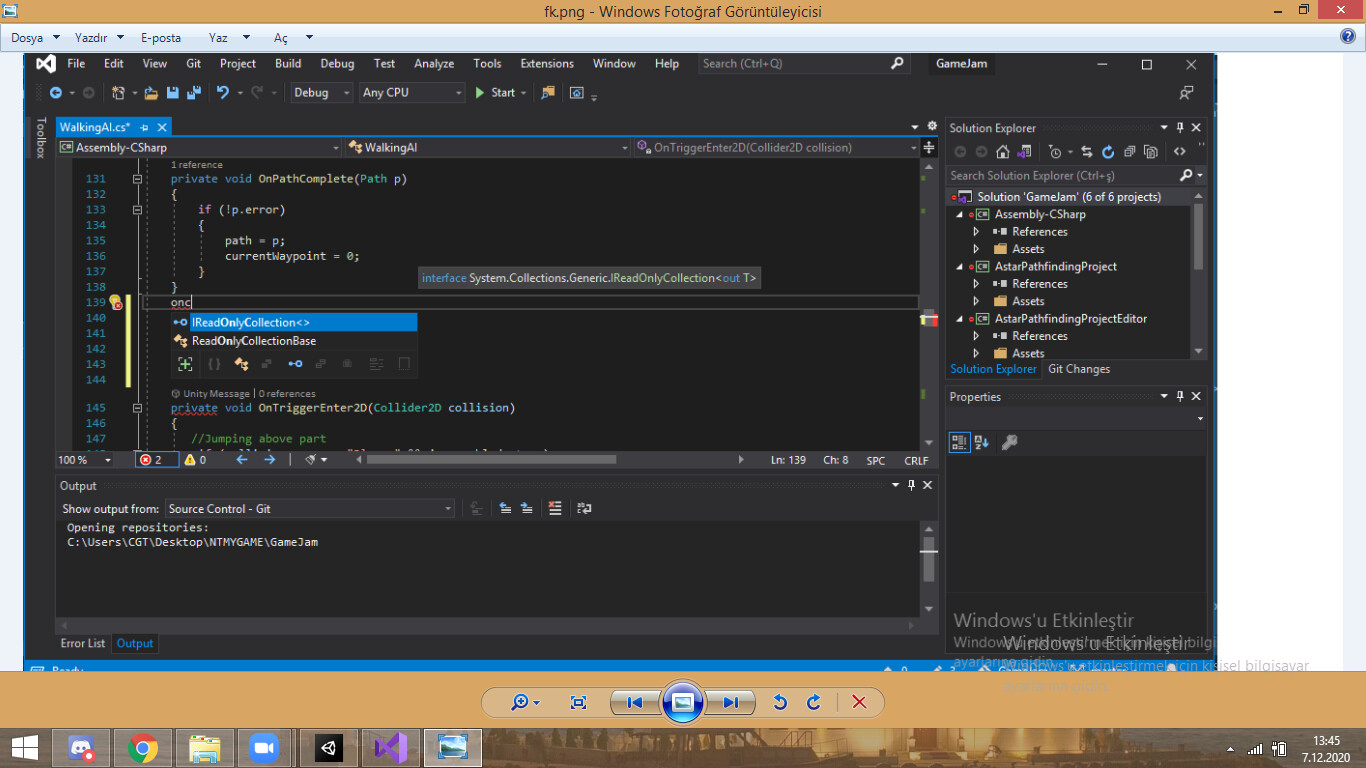
Task: Open the Show output from dropdown
Action: [x=448, y=508]
